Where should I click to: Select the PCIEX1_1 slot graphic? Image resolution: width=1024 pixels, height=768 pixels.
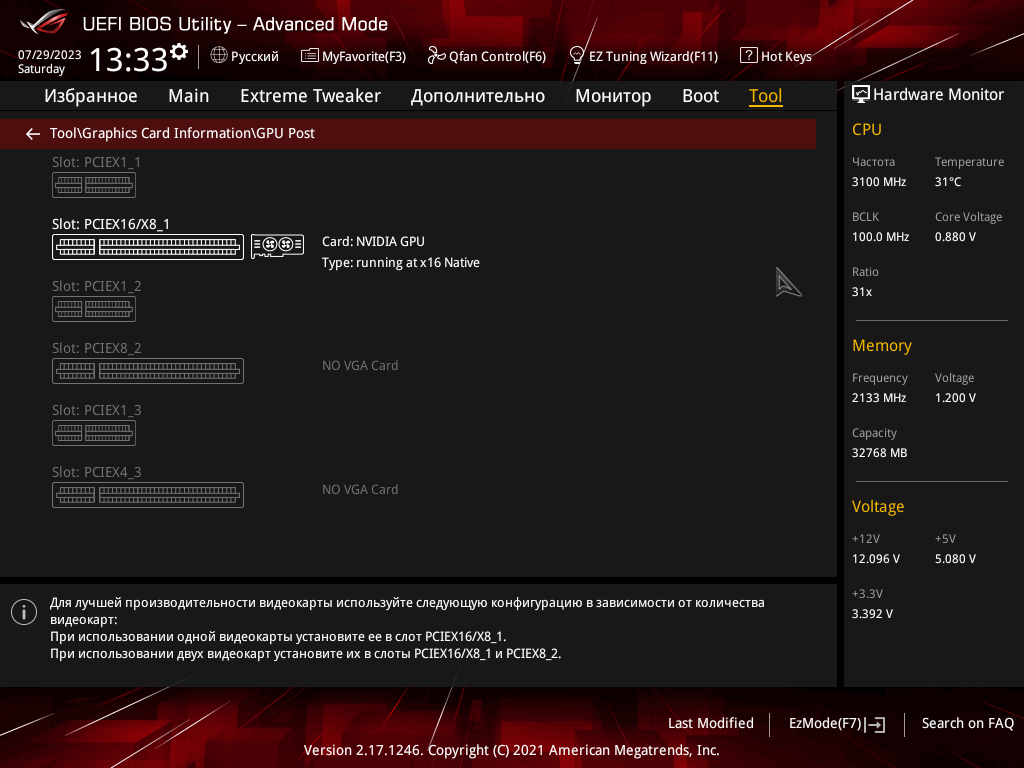coord(94,185)
